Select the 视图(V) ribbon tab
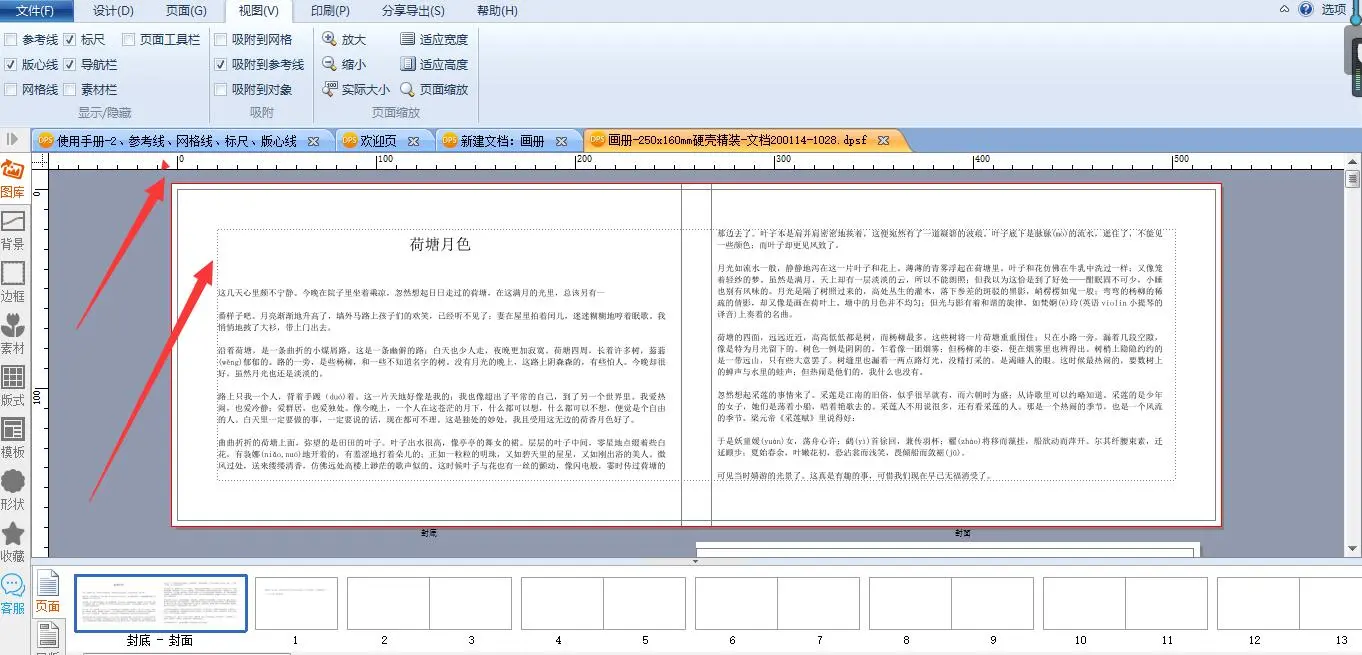1362x655 pixels. coord(259,11)
